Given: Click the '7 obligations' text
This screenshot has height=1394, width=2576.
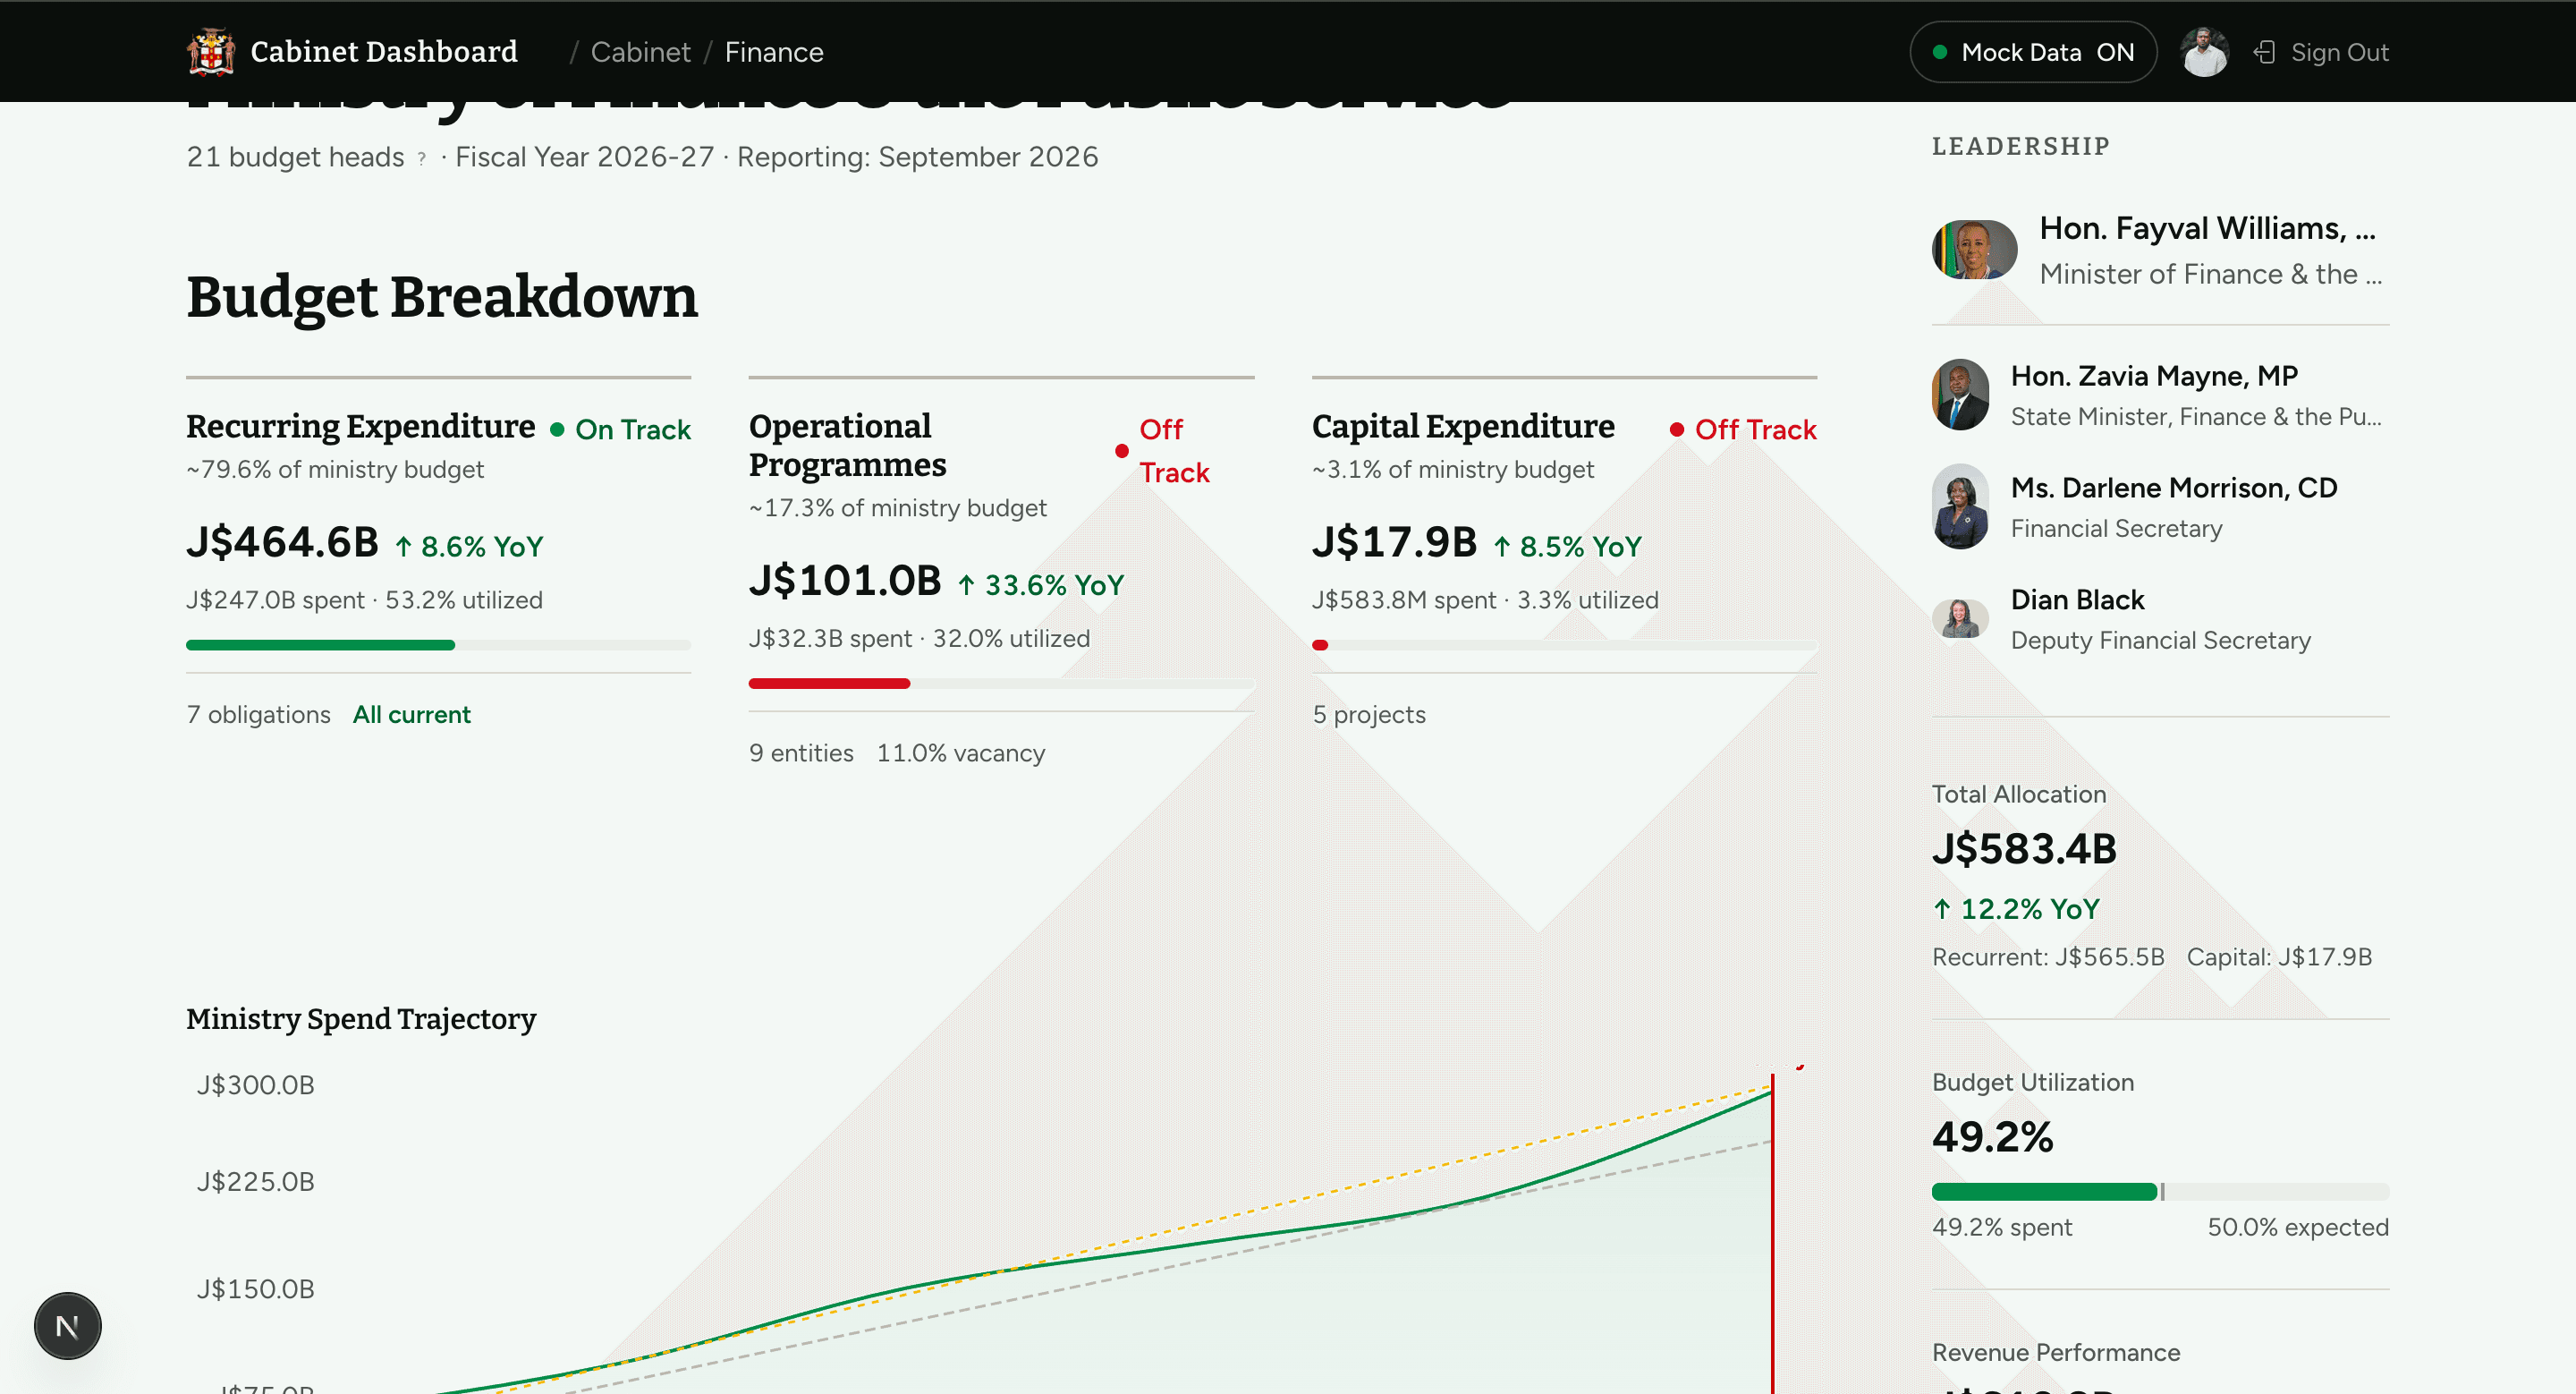Looking at the screenshot, I should pos(258,715).
